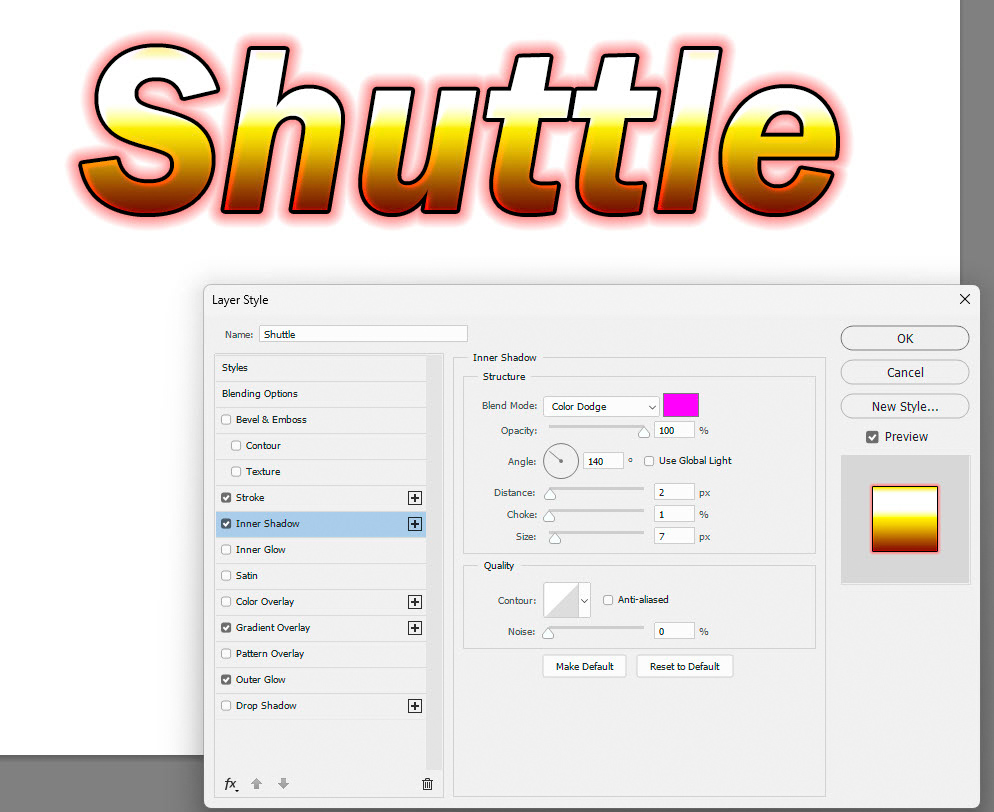
Task: Enable Anti-aliased for the contour
Action: (608, 599)
